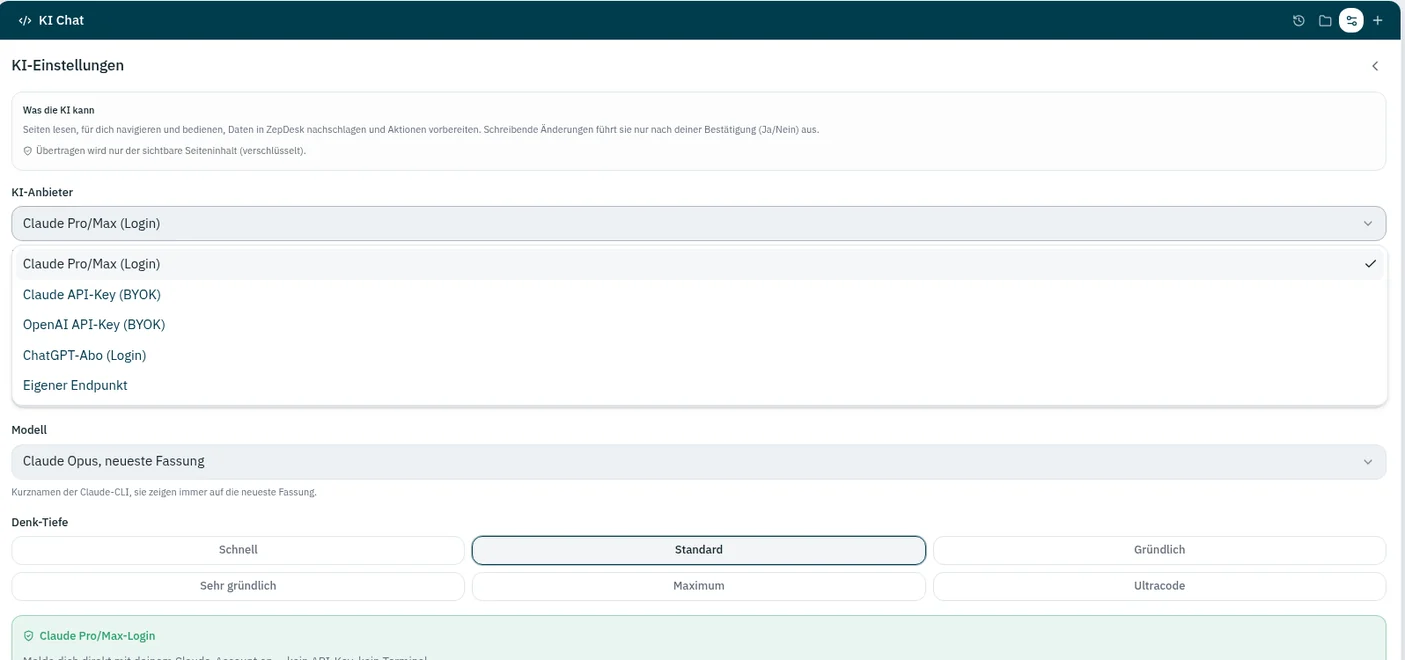Click the Denk-Tiefe label

click(40, 522)
